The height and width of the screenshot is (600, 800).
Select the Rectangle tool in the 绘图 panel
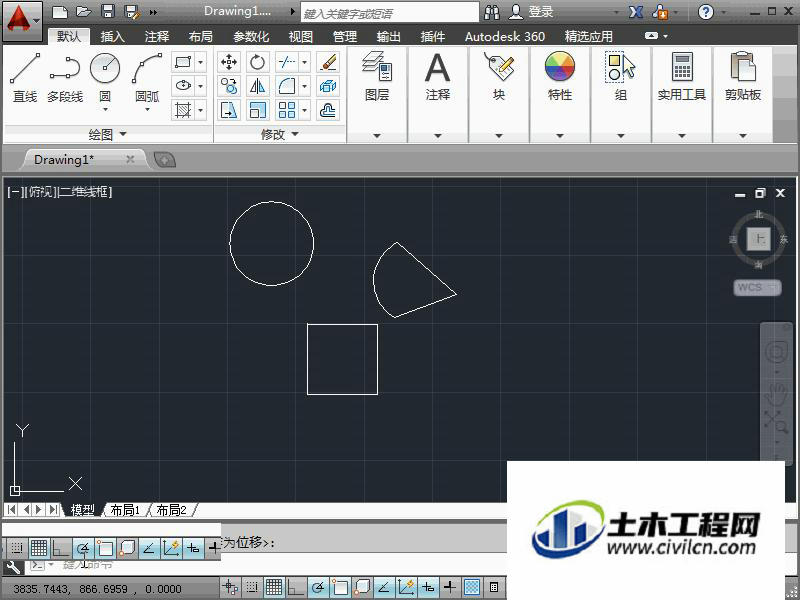(183, 62)
